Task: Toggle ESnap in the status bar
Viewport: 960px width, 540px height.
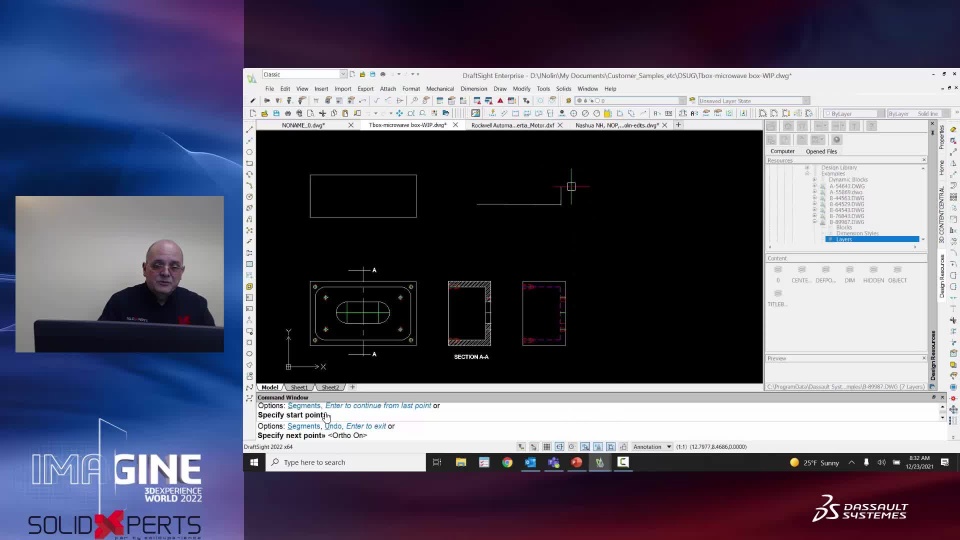Action: pos(585,447)
